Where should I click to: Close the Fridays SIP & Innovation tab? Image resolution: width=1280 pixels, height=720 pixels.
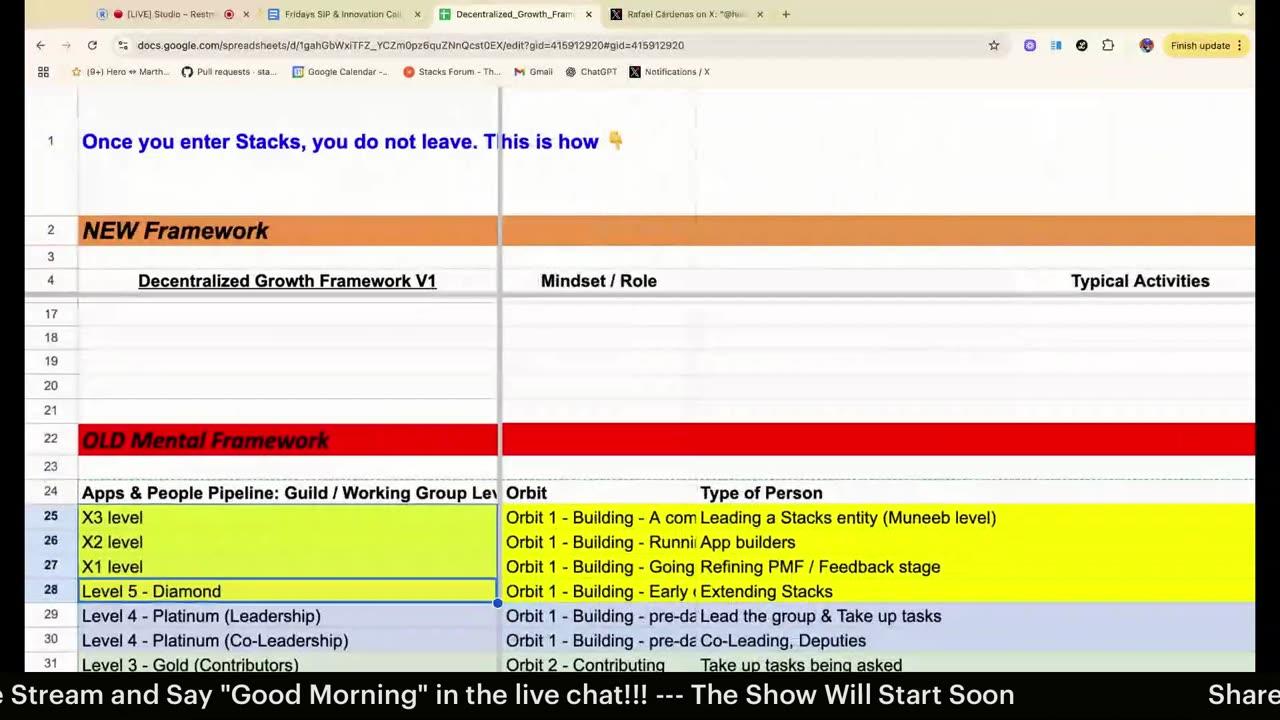(417, 14)
